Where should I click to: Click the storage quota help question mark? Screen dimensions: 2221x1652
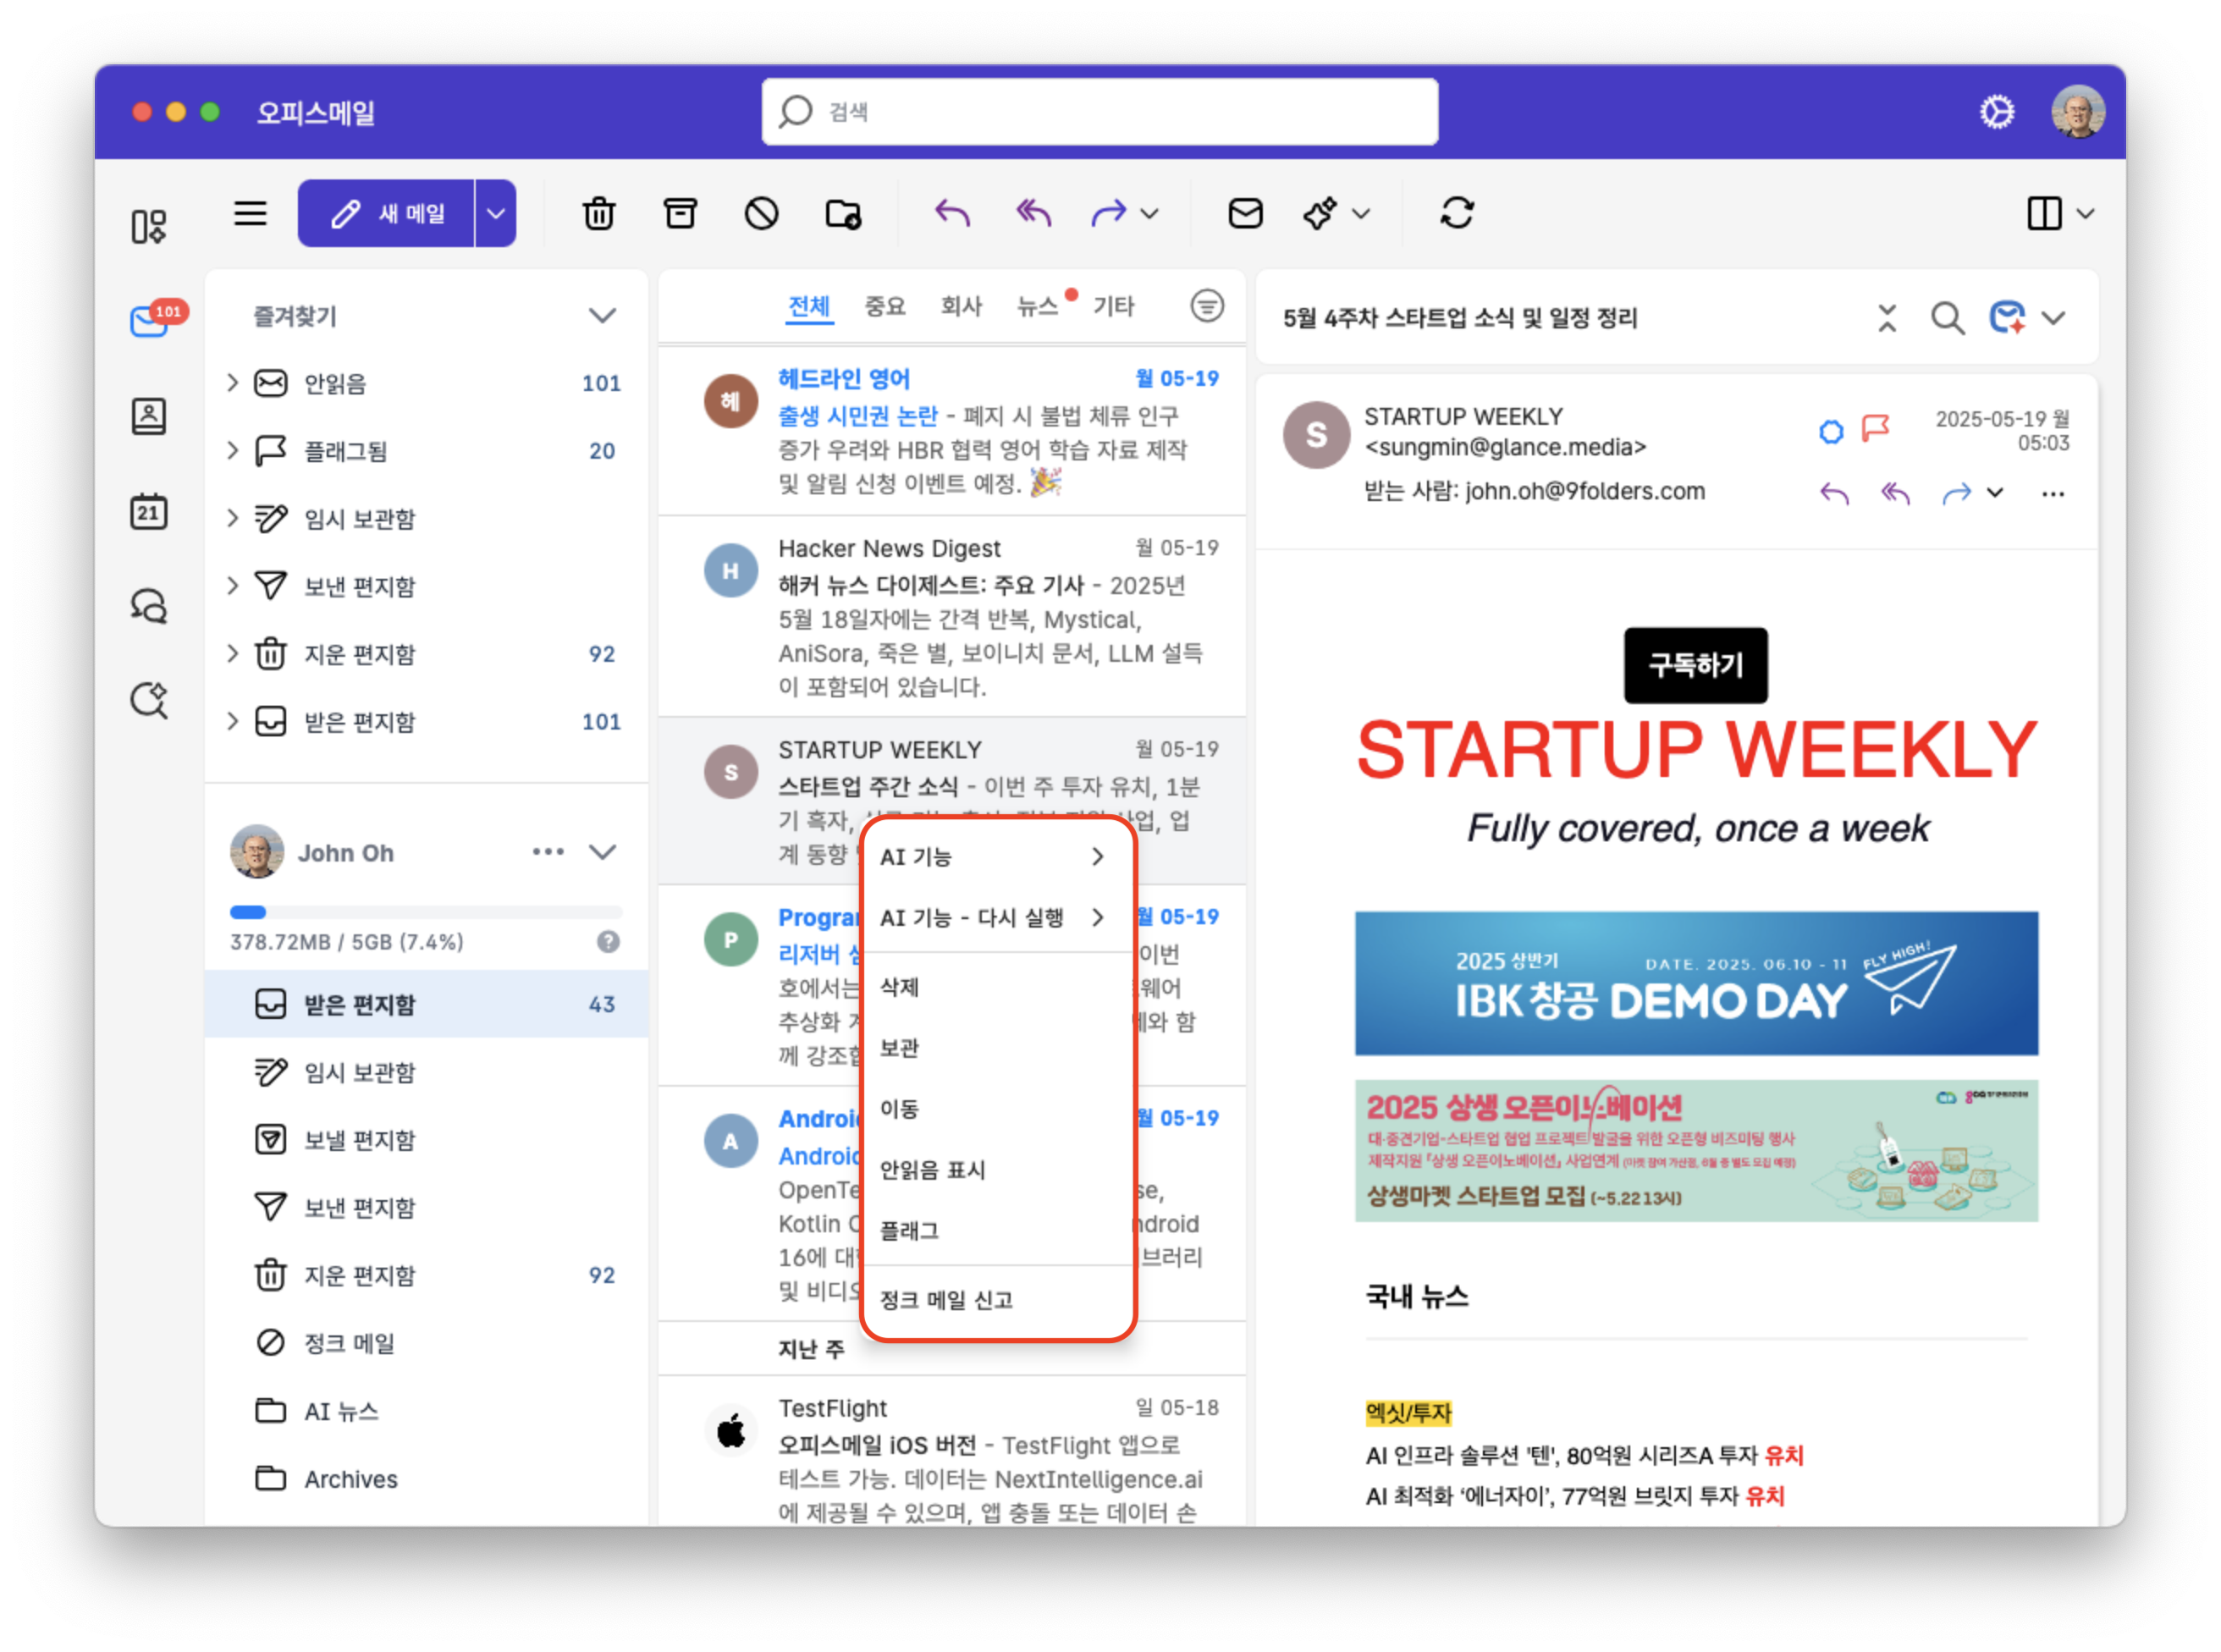click(x=608, y=941)
